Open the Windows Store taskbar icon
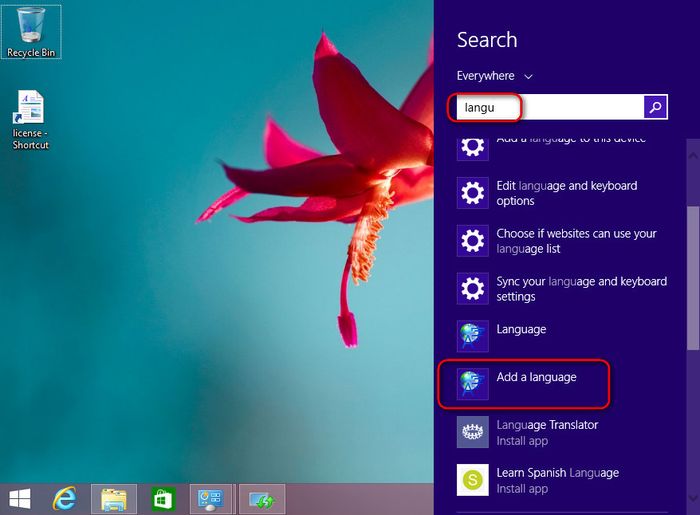The height and width of the screenshot is (515, 700). pos(161,498)
